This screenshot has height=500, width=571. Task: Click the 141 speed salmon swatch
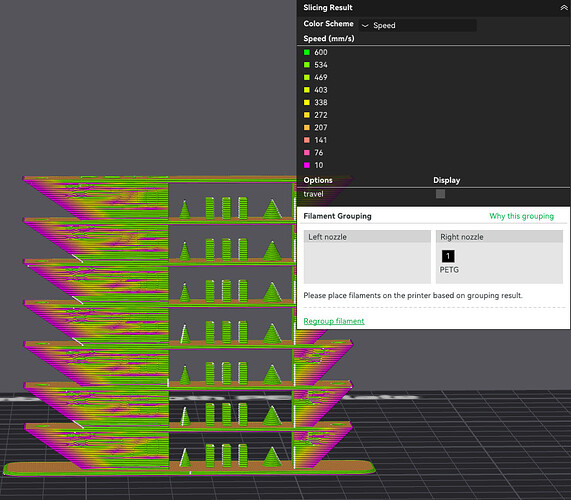(x=307, y=140)
